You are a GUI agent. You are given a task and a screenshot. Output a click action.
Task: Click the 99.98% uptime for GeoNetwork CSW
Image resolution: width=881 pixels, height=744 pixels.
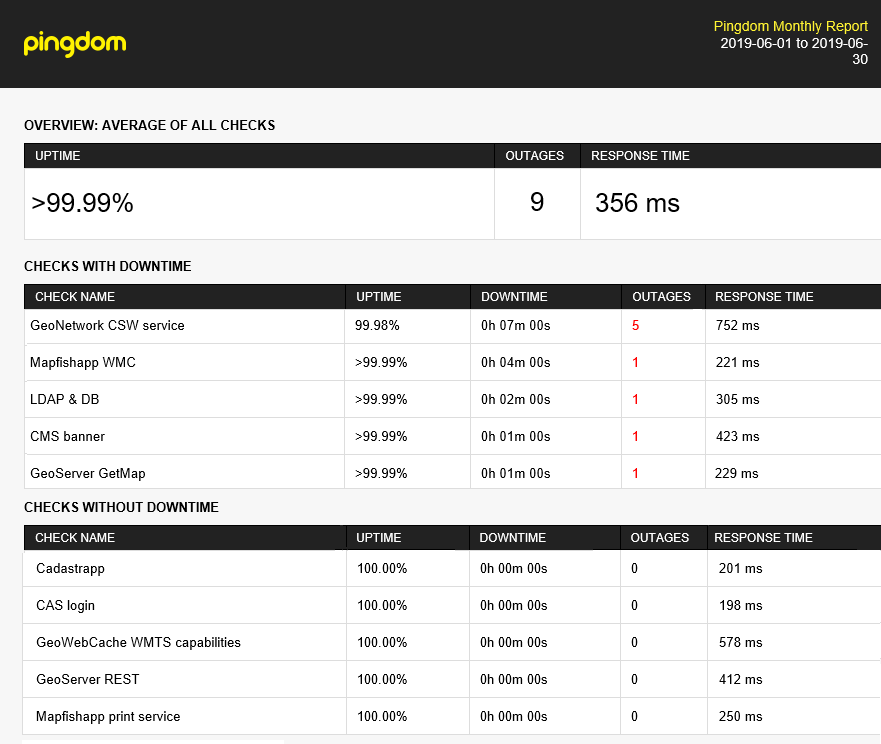(377, 325)
